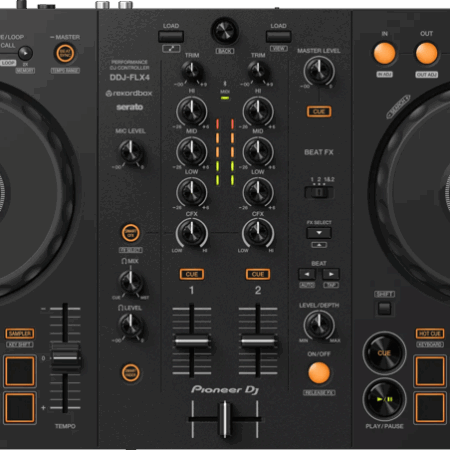Click the LEVEL/DEPTH knob
Image resolution: width=450 pixels, height=450 pixels.
pos(319,325)
